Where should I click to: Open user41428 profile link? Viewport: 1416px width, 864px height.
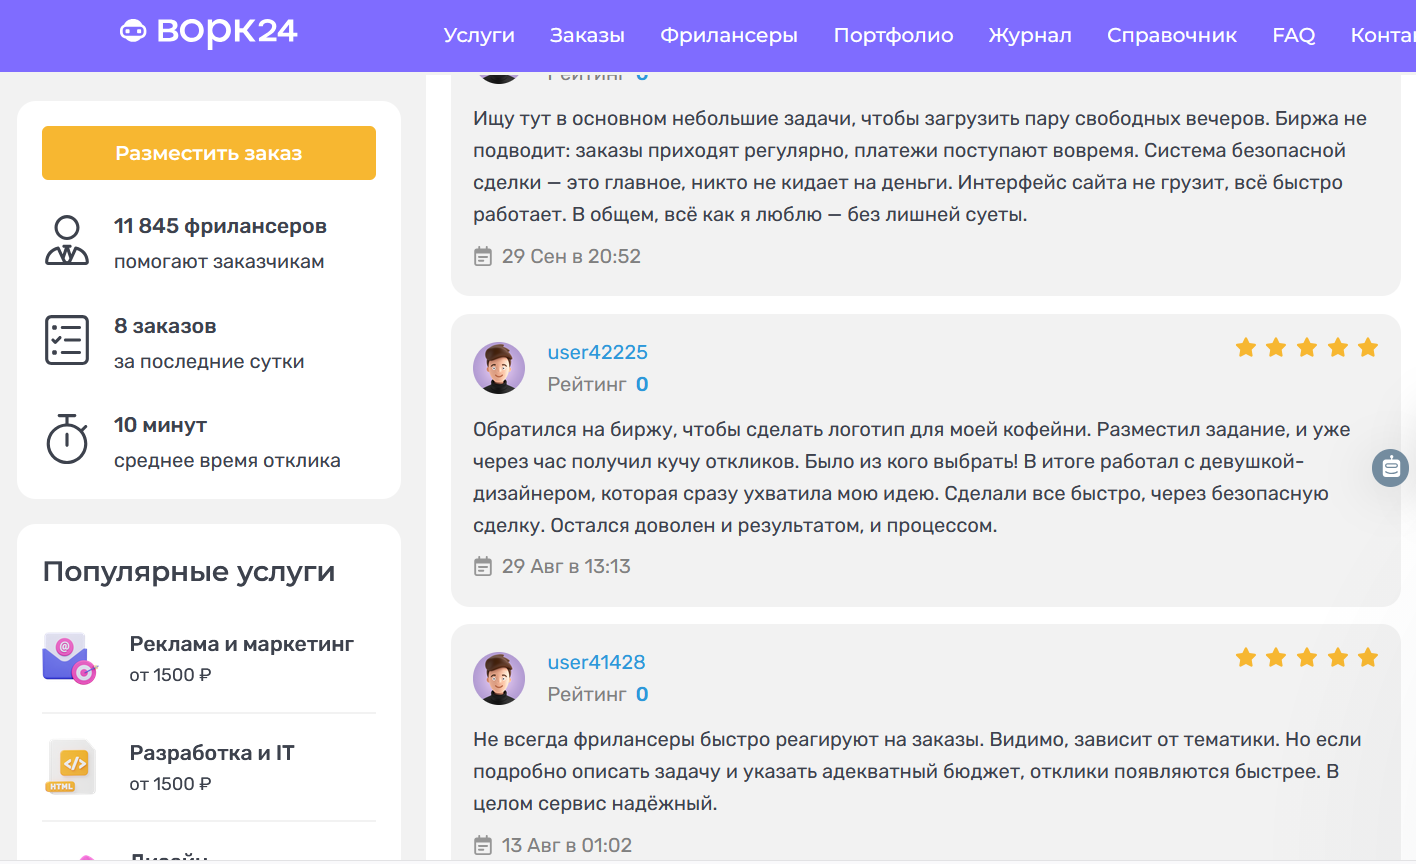pos(596,662)
